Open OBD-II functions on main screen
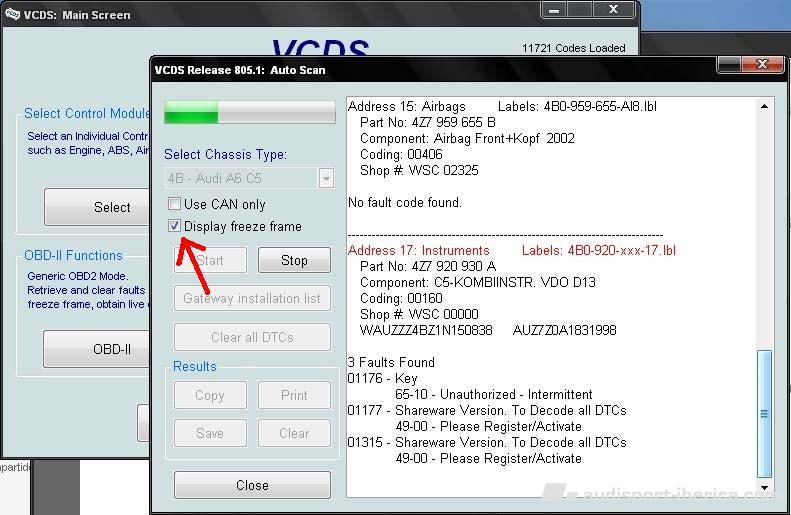The width and height of the screenshot is (791, 515). click(111, 349)
